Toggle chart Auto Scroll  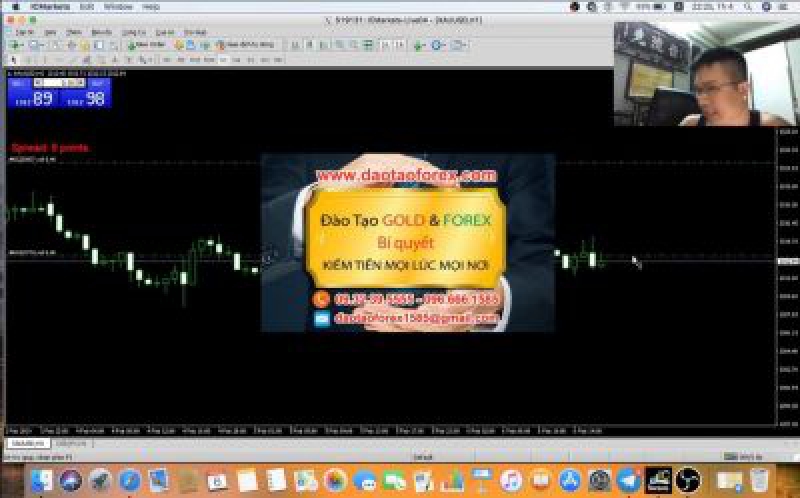(x=385, y=45)
